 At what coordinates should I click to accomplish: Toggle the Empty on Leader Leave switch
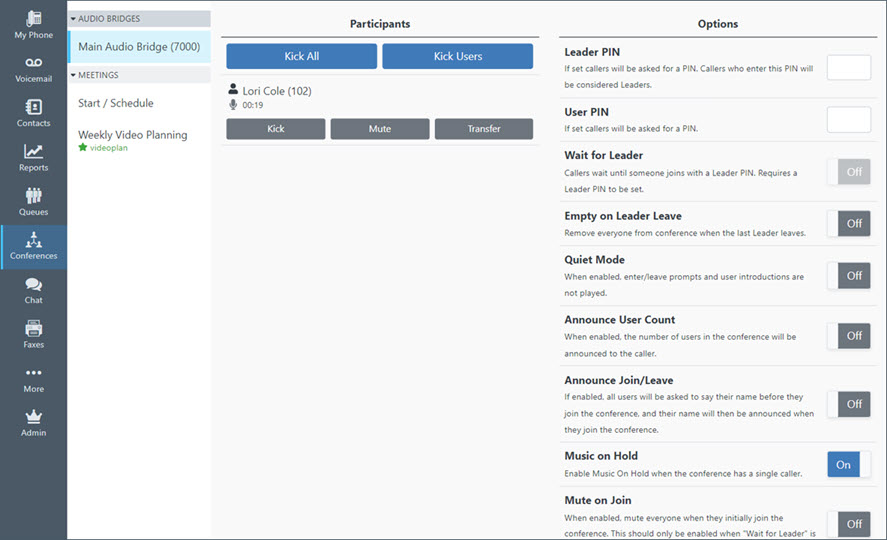click(849, 223)
